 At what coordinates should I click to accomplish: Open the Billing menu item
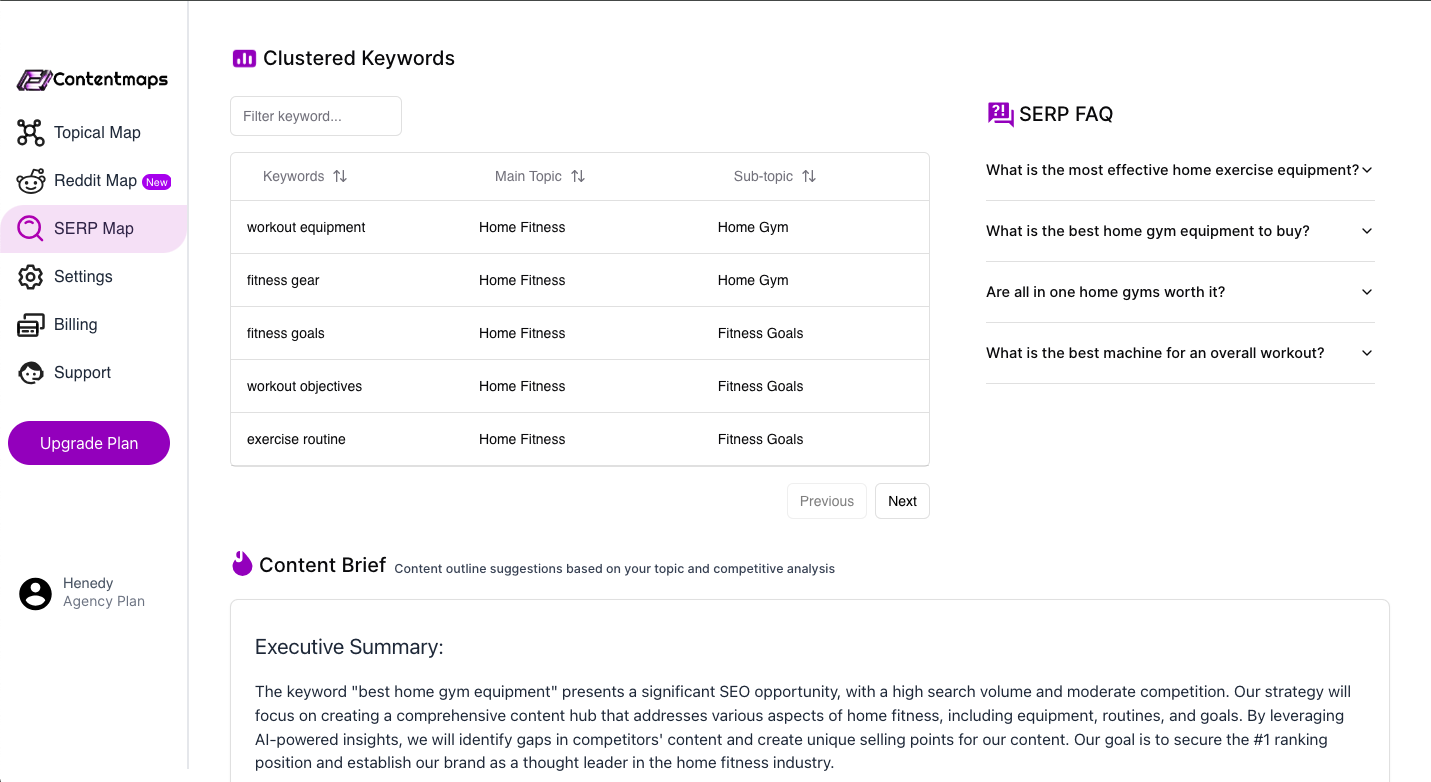[x=76, y=325]
